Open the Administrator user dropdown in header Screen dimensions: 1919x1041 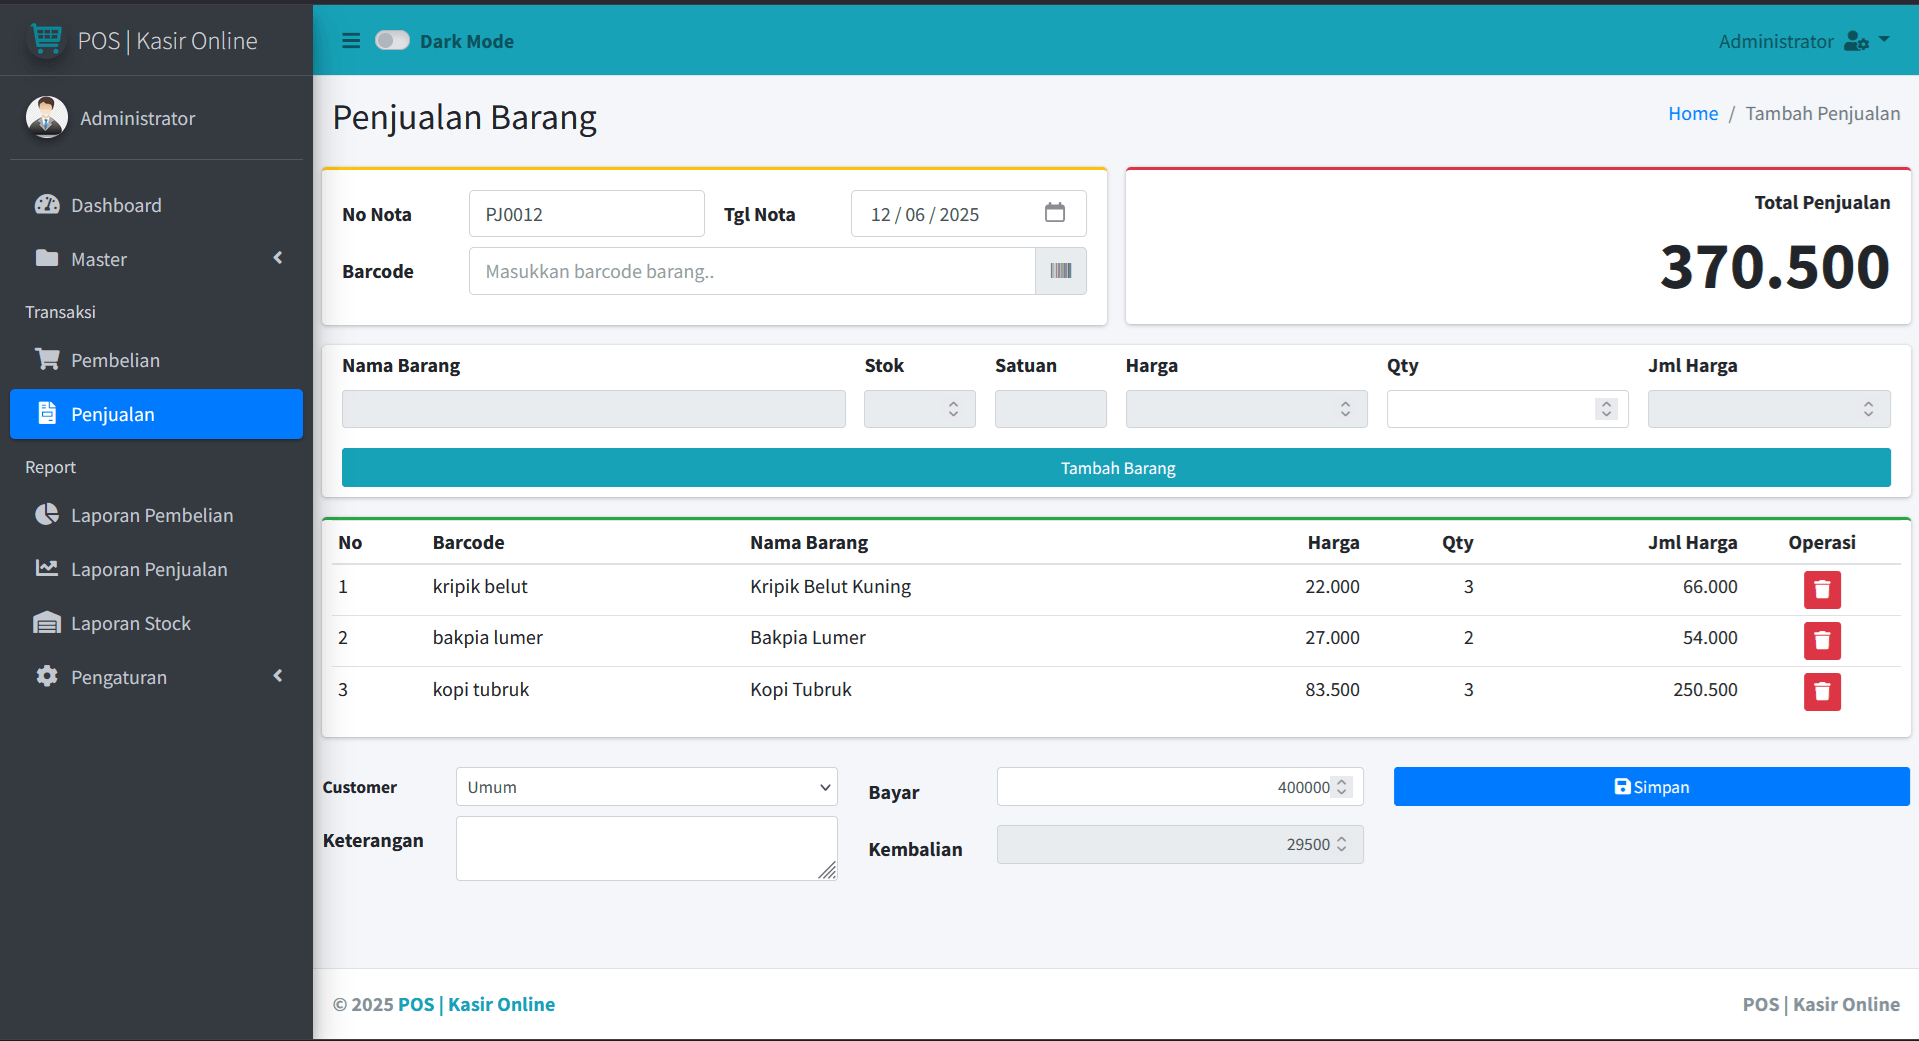click(1804, 41)
